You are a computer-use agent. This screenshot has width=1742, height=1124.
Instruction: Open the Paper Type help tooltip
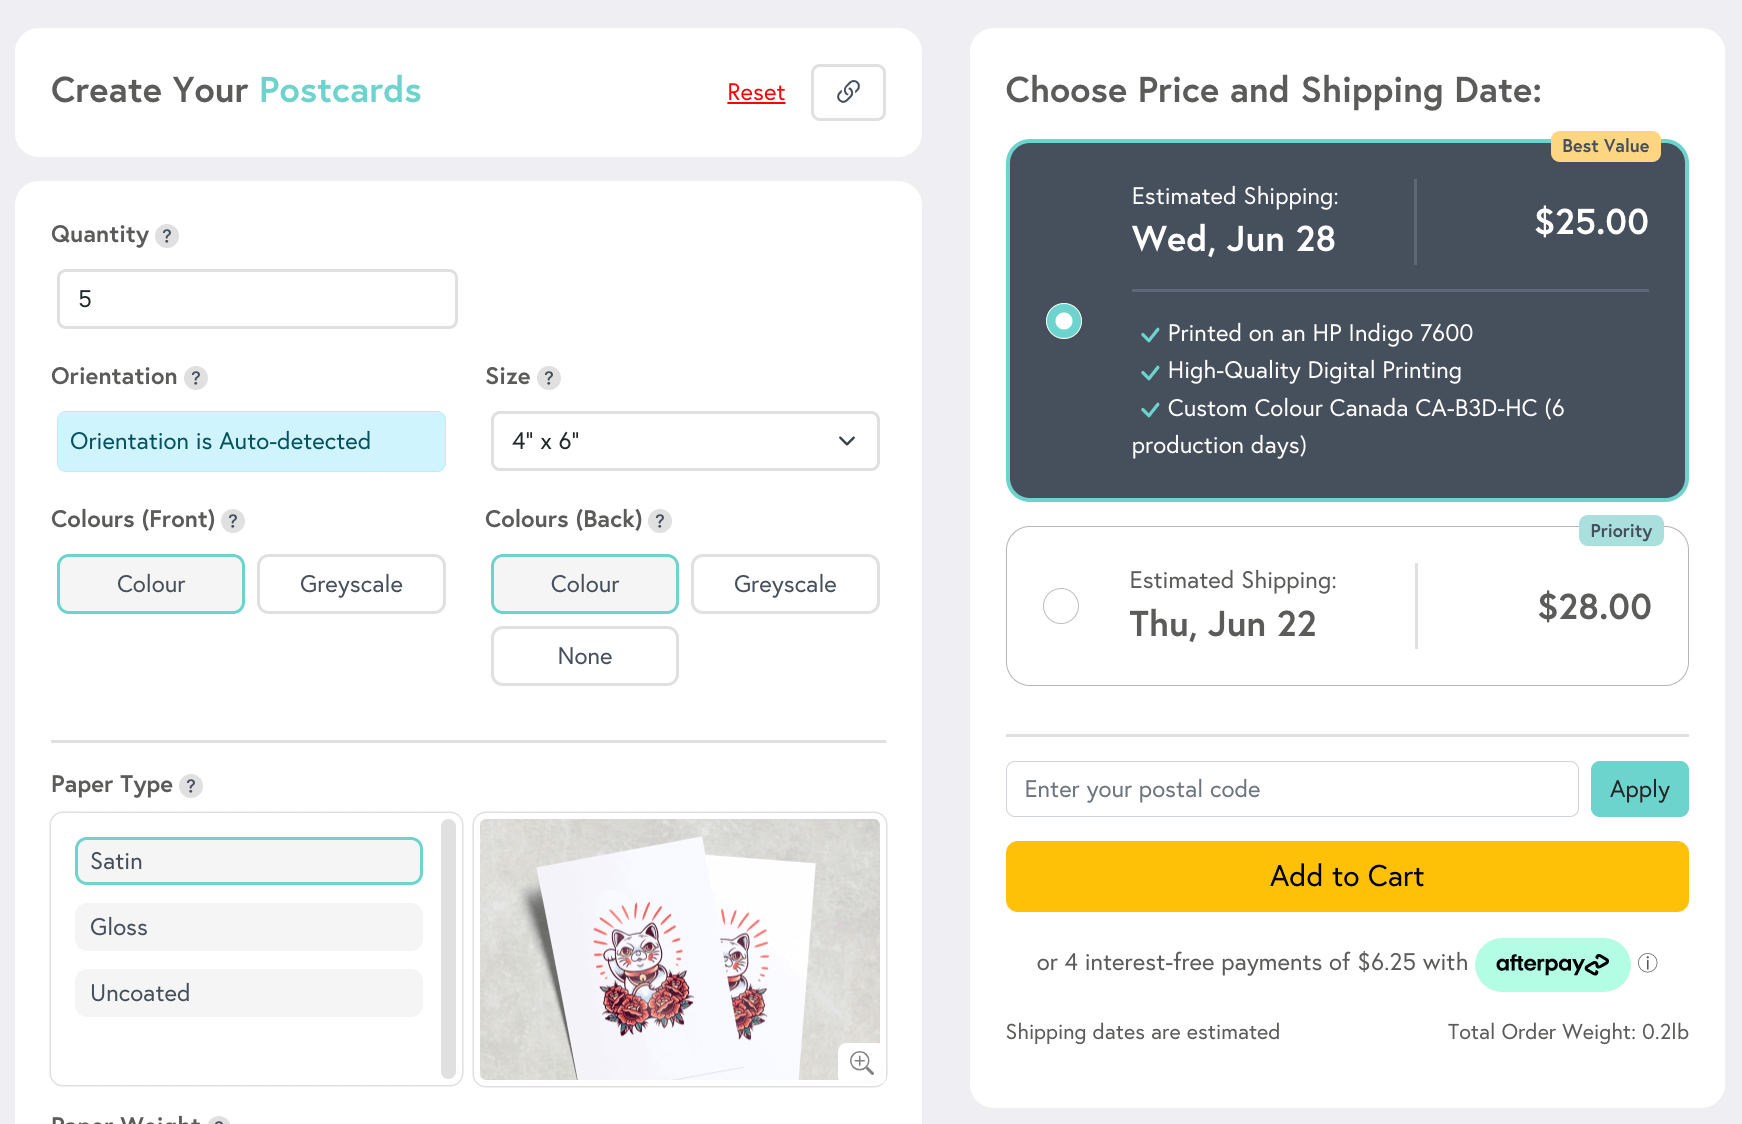click(192, 786)
